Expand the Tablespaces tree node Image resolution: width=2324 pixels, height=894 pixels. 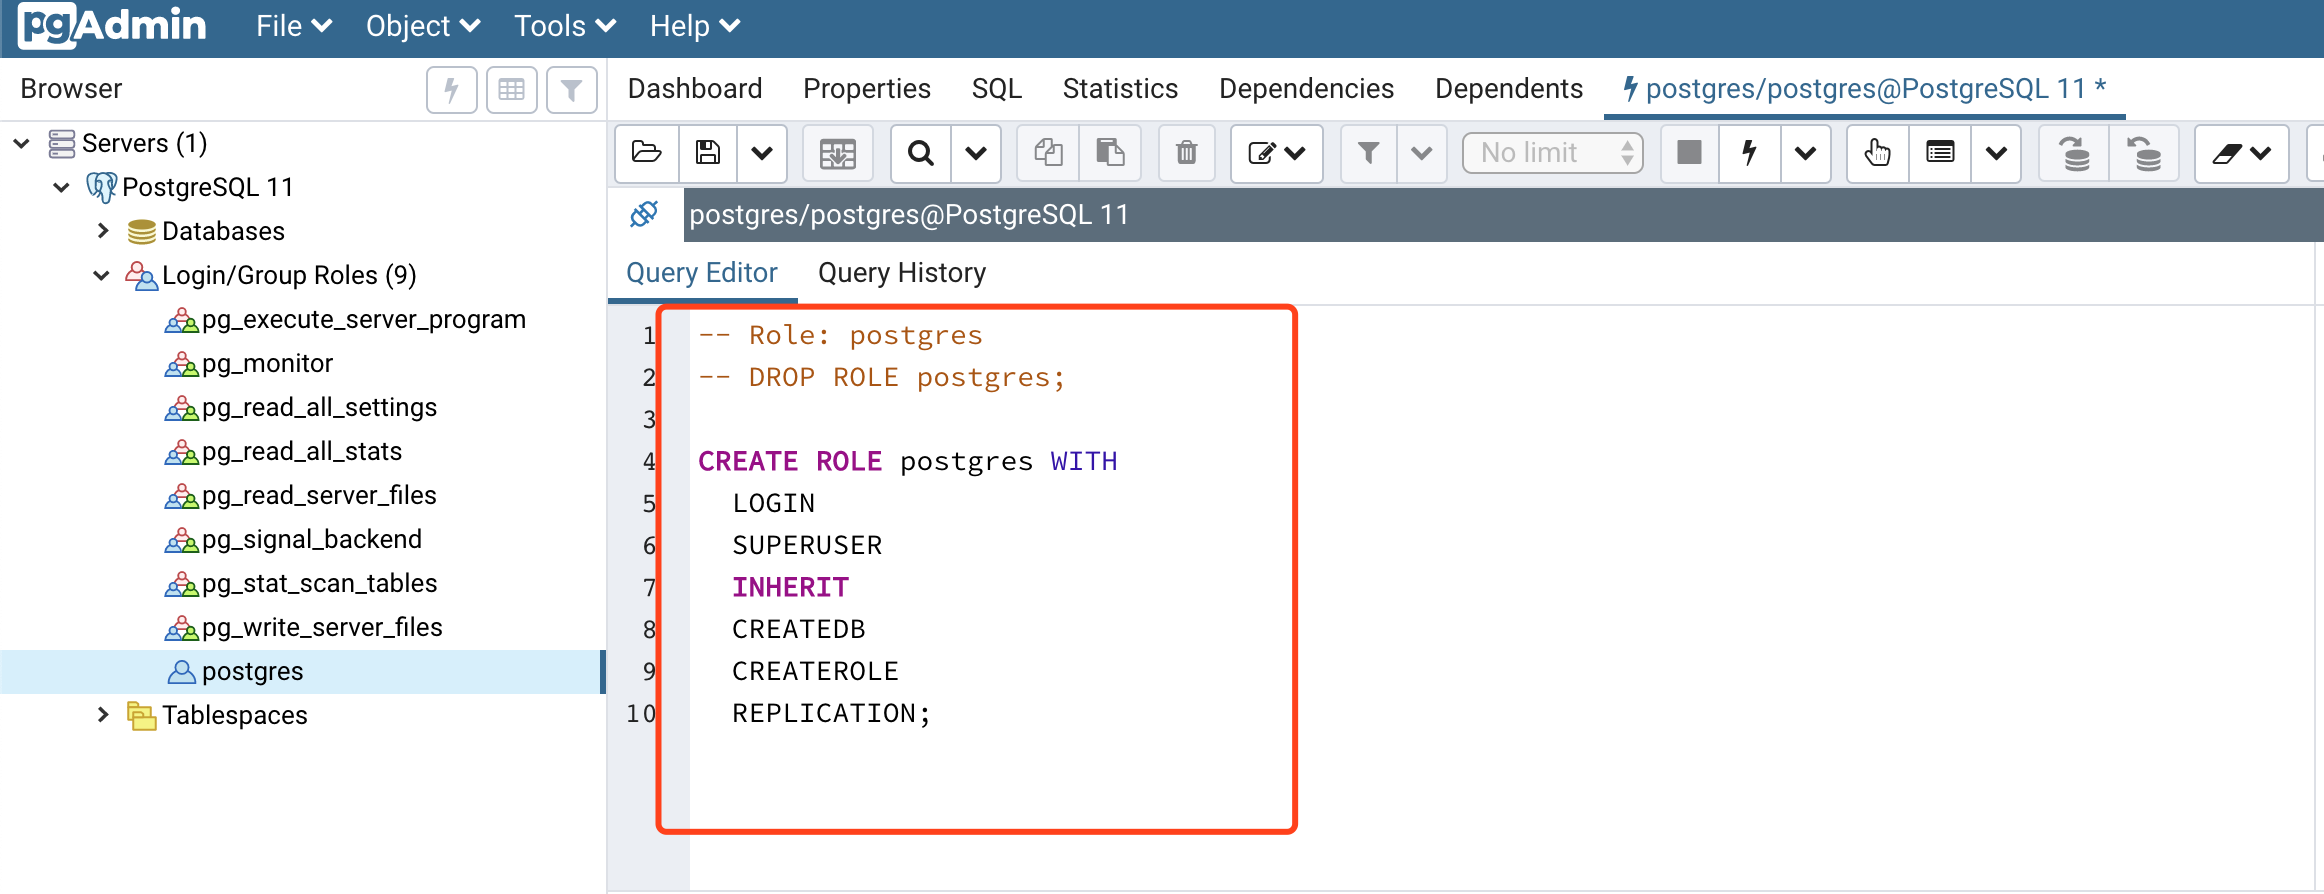click(x=103, y=715)
